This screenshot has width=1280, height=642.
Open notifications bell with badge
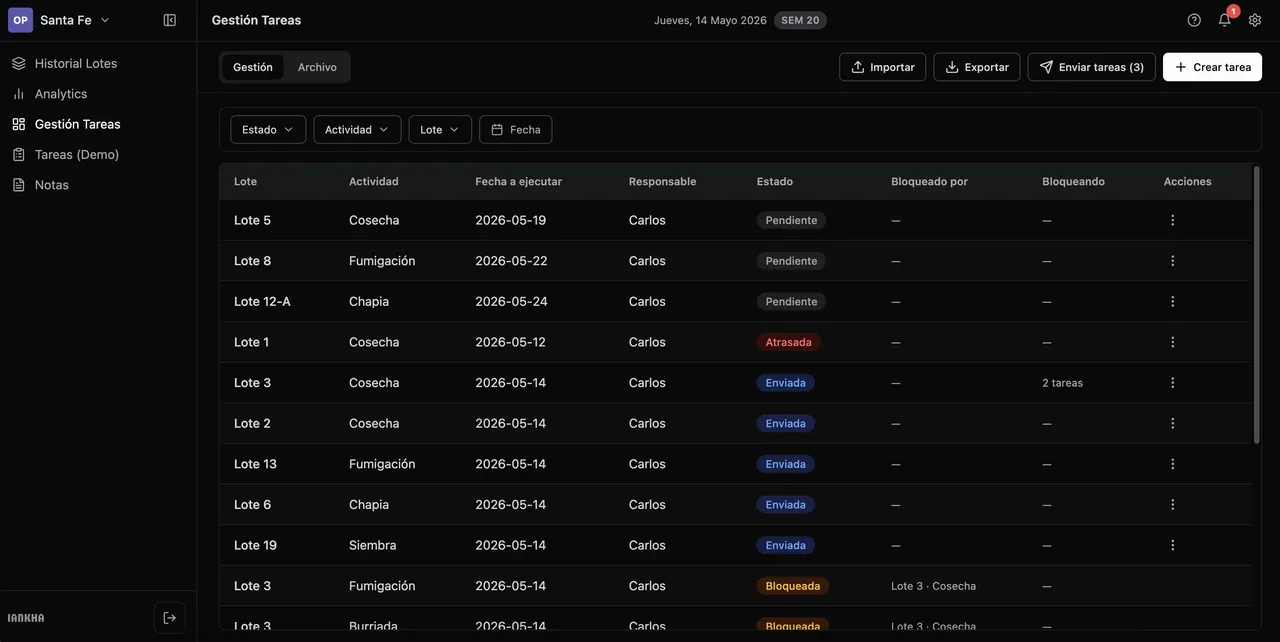tap(1225, 20)
